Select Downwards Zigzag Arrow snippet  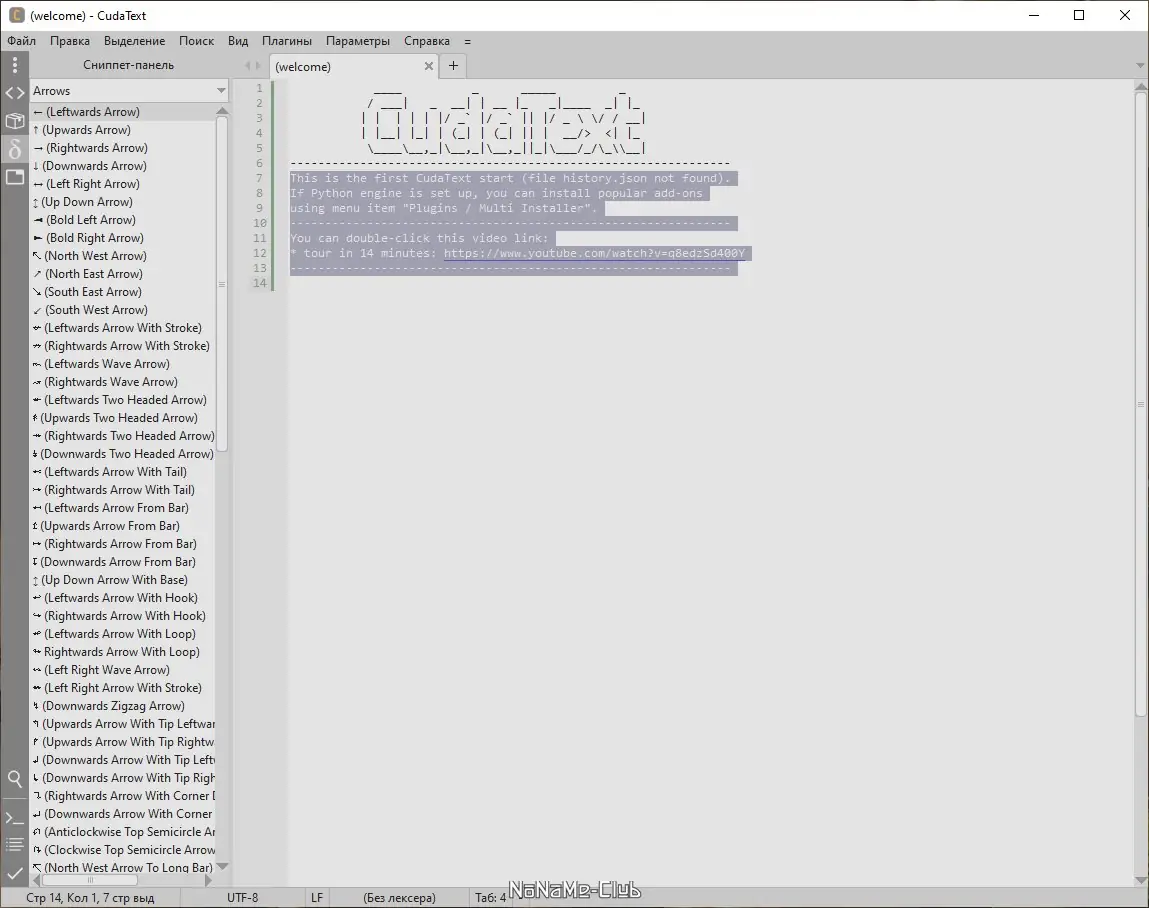pyautogui.click(x=122, y=706)
